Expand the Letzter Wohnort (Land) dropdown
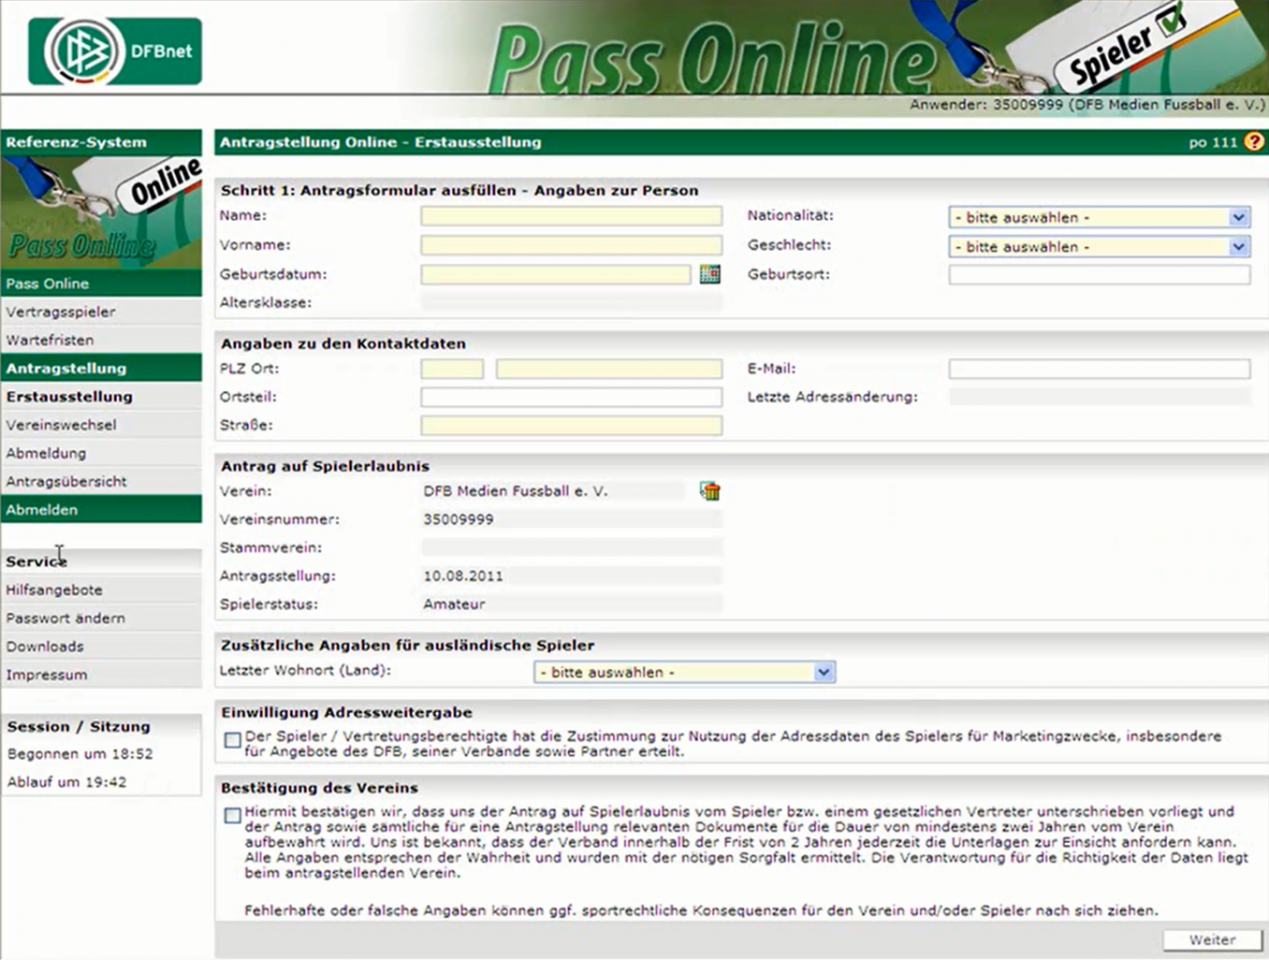Image resolution: width=1269 pixels, height=960 pixels. pyautogui.click(x=684, y=672)
